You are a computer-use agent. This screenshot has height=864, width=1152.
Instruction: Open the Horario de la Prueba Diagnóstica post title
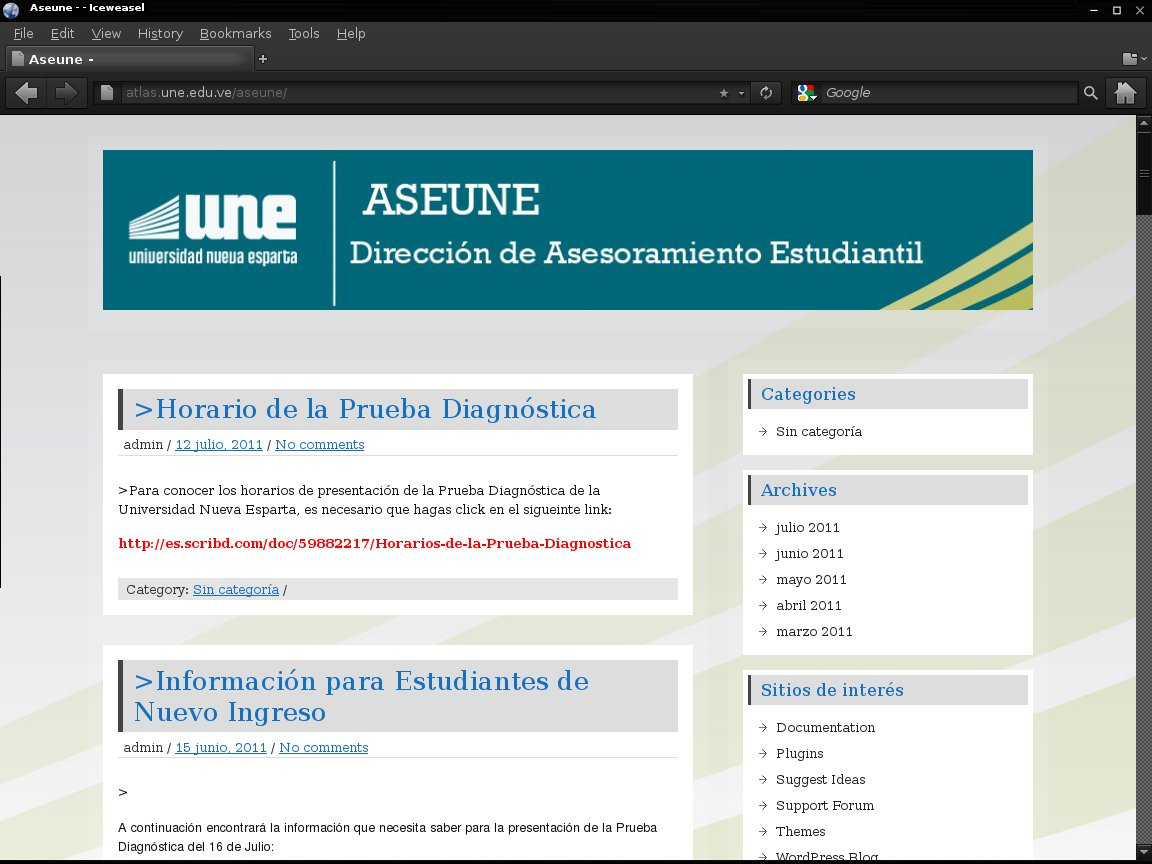point(365,409)
